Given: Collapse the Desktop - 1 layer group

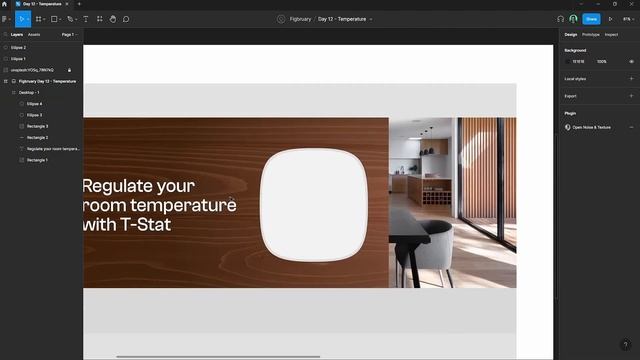Looking at the screenshot, I should 13,93.
